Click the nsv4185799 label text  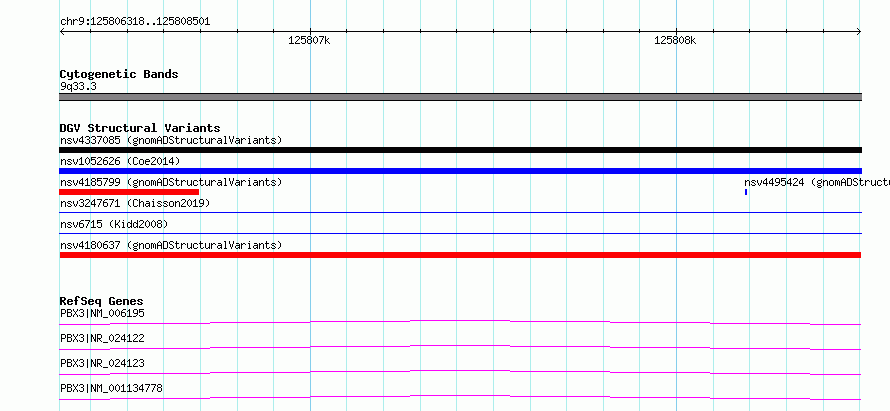171,182
